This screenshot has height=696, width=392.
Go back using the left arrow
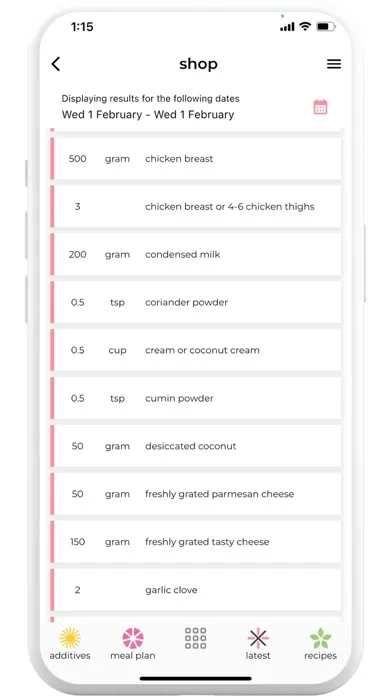click(x=55, y=64)
